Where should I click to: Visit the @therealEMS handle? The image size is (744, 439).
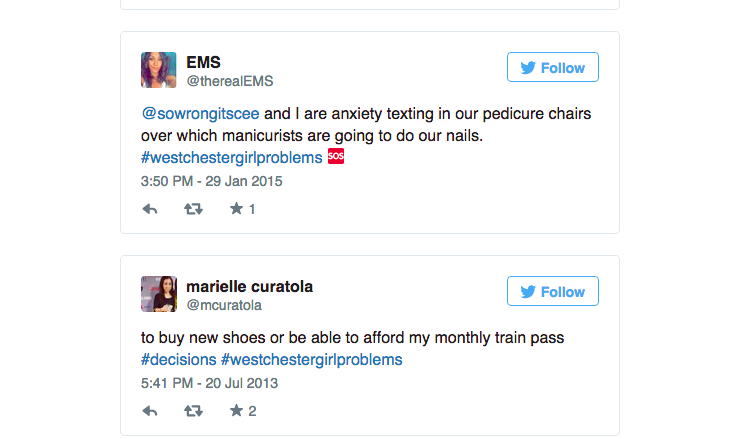click(230, 81)
